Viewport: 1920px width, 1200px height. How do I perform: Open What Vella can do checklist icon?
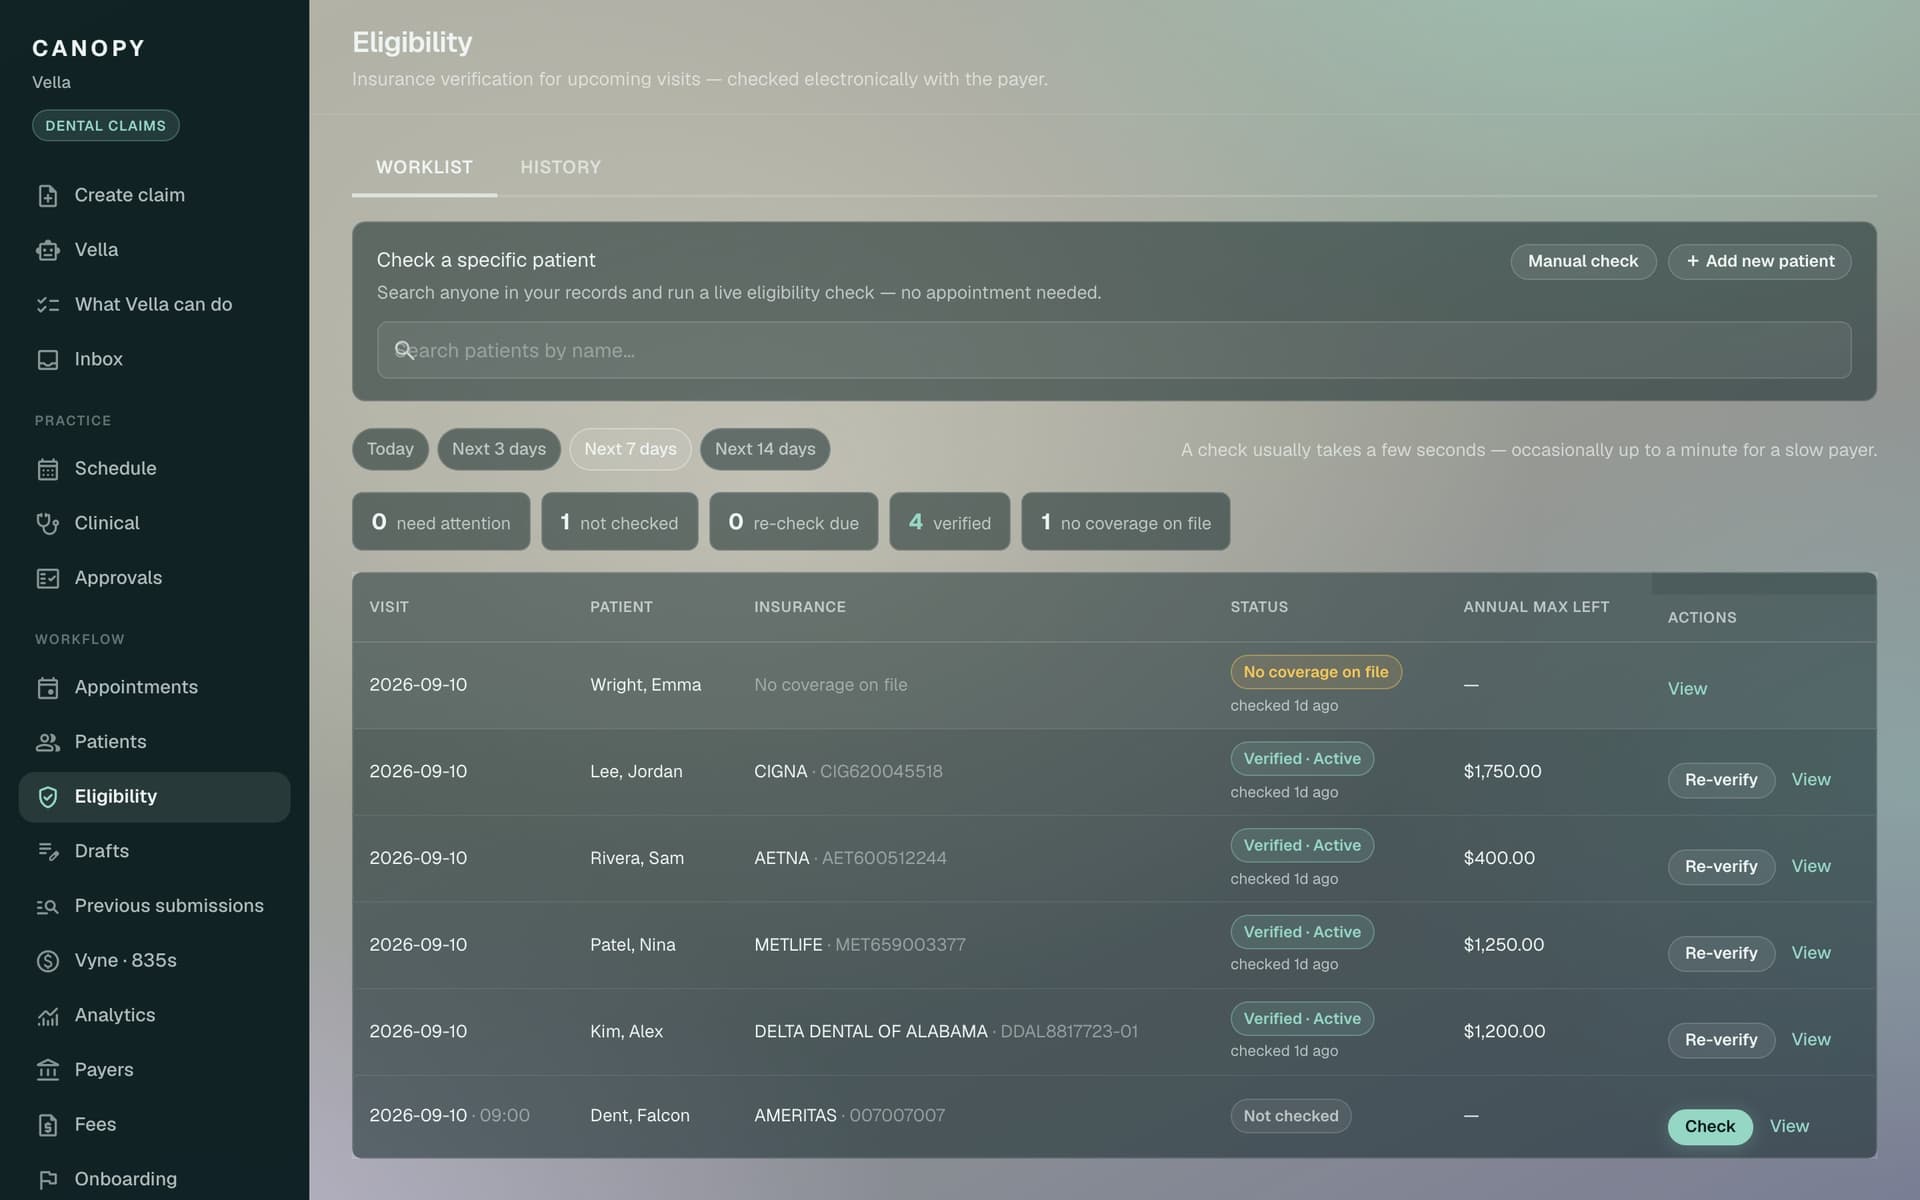click(x=48, y=305)
